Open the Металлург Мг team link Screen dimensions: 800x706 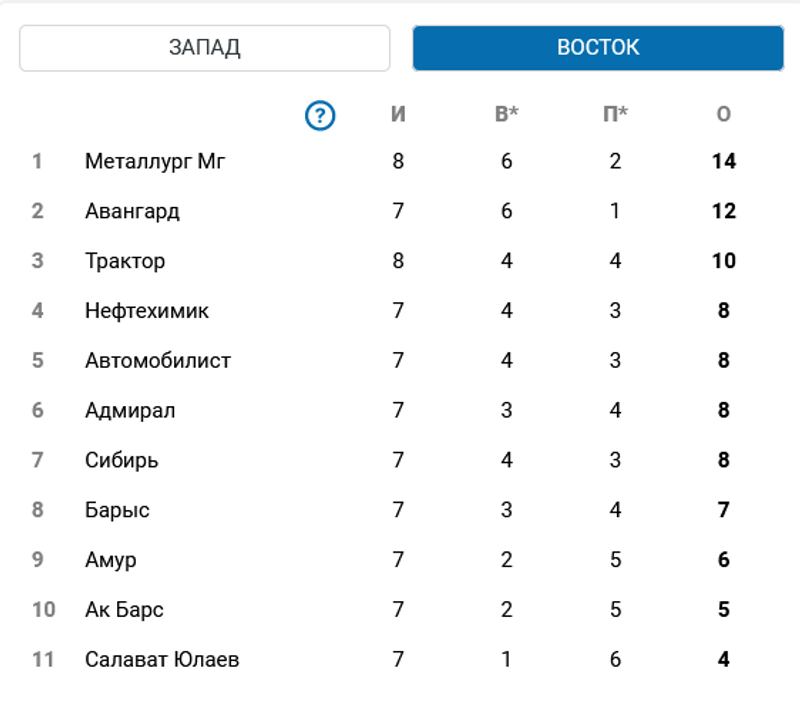click(155, 161)
